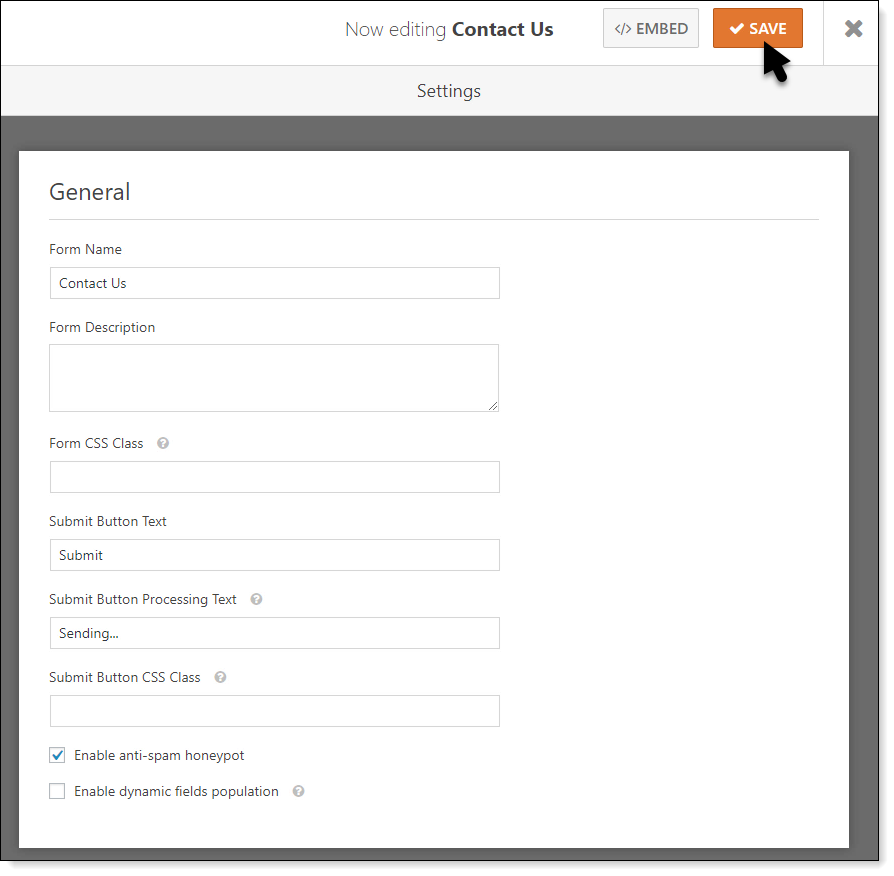Select the Submit Button Text field
The width and height of the screenshot is (894, 876).
tap(274, 555)
